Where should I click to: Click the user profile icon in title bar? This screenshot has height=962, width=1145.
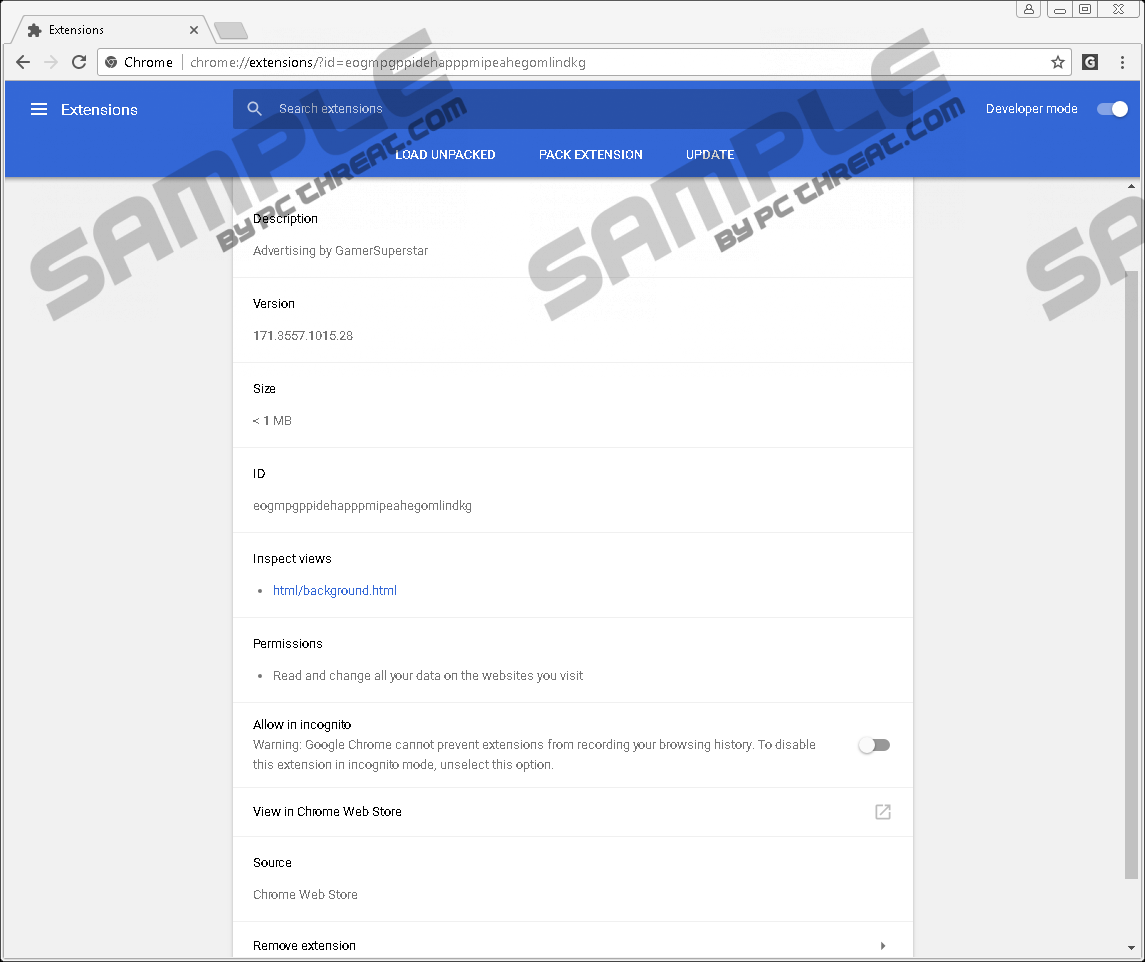(1029, 9)
